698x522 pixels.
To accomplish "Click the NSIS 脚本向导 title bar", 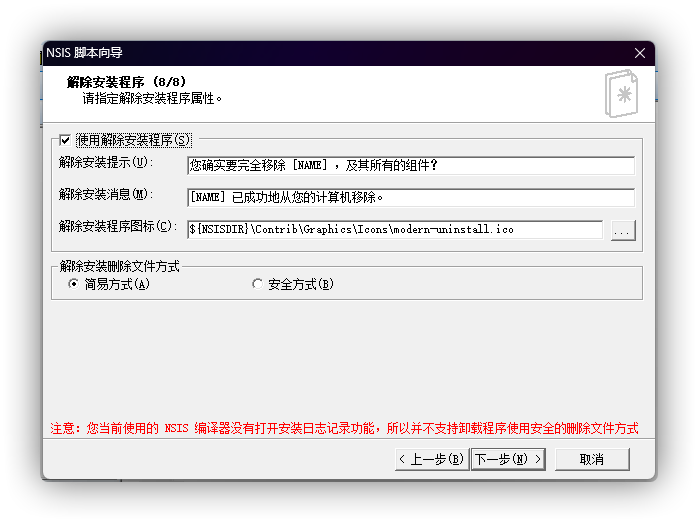I will click(300, 53).
